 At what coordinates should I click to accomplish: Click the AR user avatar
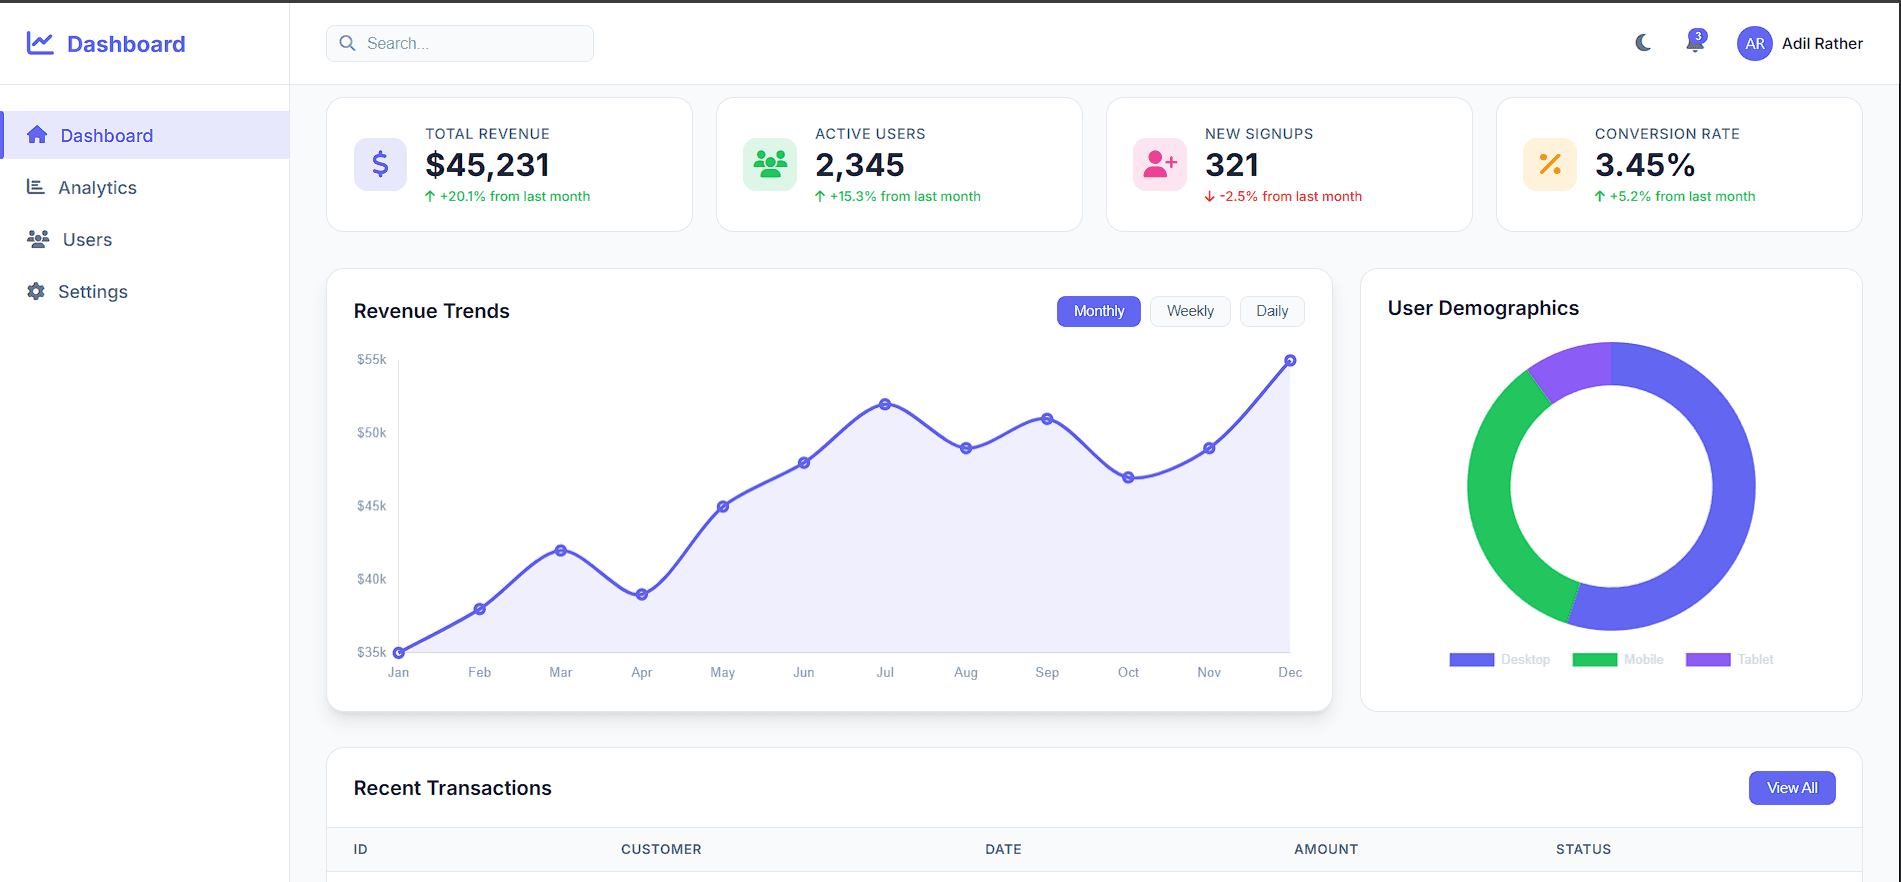(1755, 43)
